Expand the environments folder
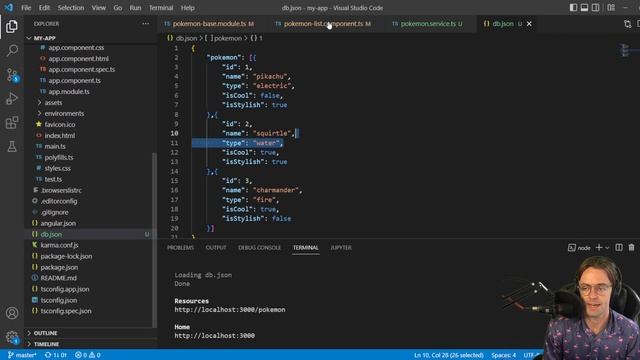 (x=64, y=113)
